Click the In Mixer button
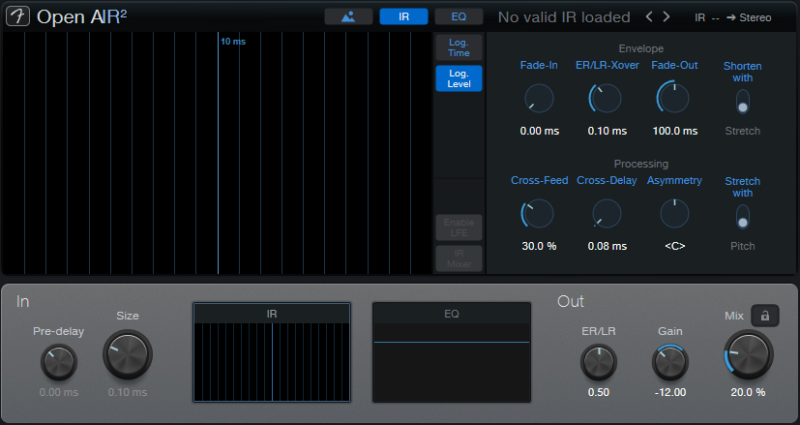This screenshot has height=425, width=800. click(x=459, y=258)
